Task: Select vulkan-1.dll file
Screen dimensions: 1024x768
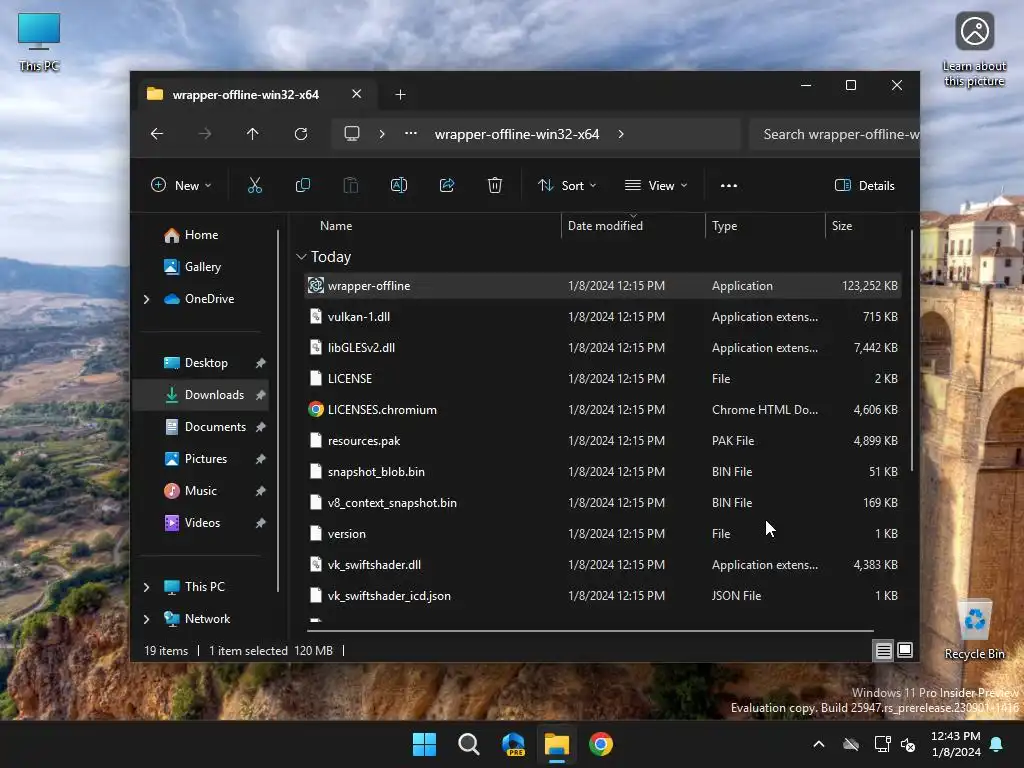Action: coord(603,317)
